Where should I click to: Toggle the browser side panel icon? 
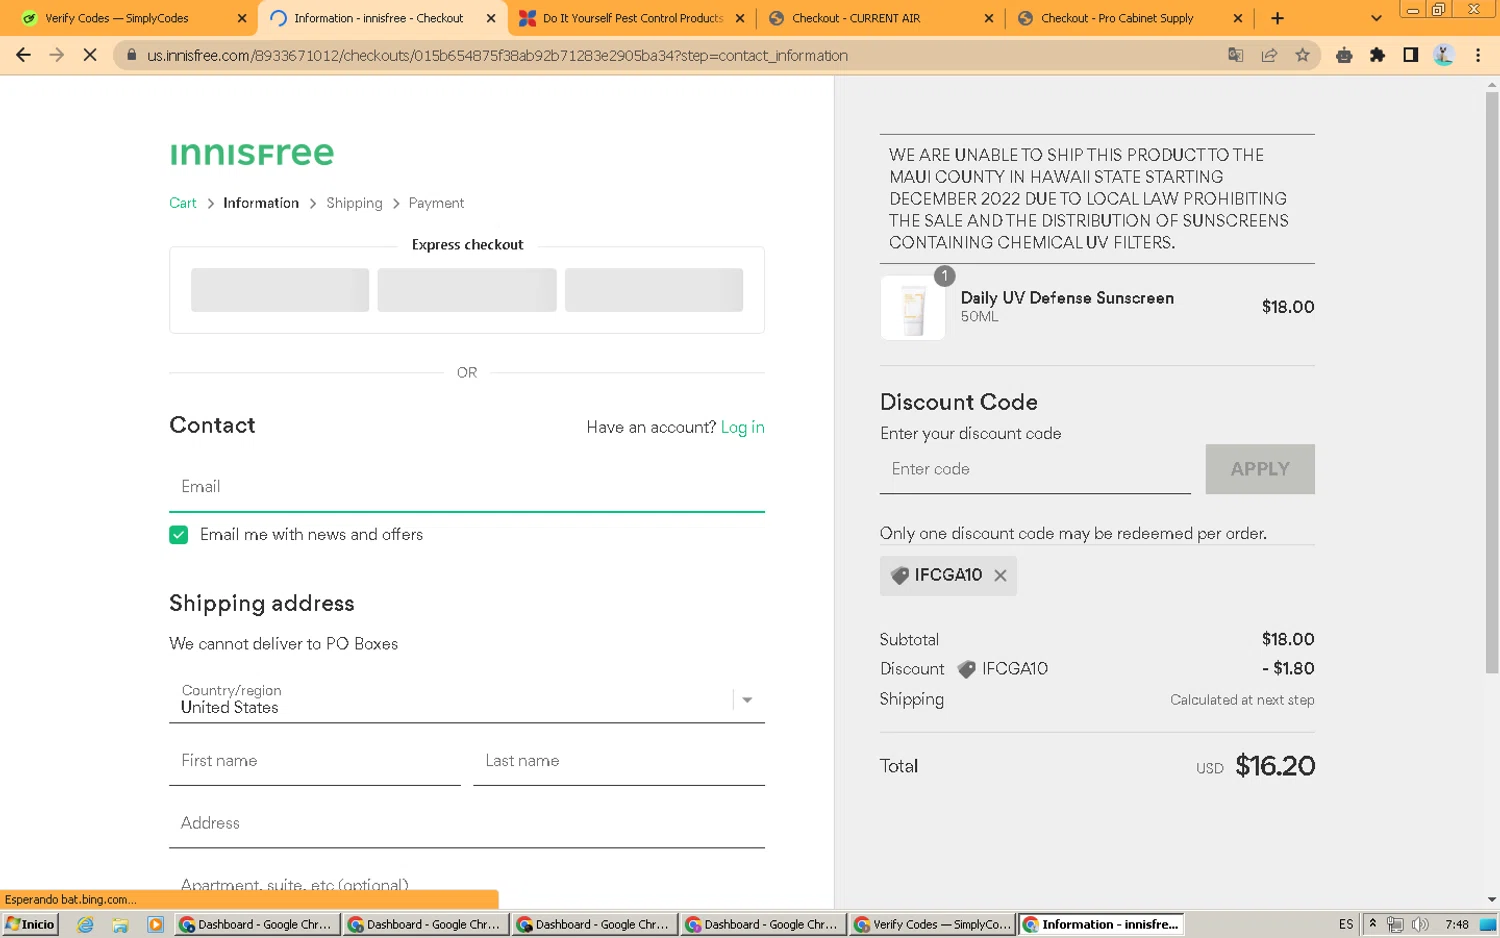[1410, 55]
